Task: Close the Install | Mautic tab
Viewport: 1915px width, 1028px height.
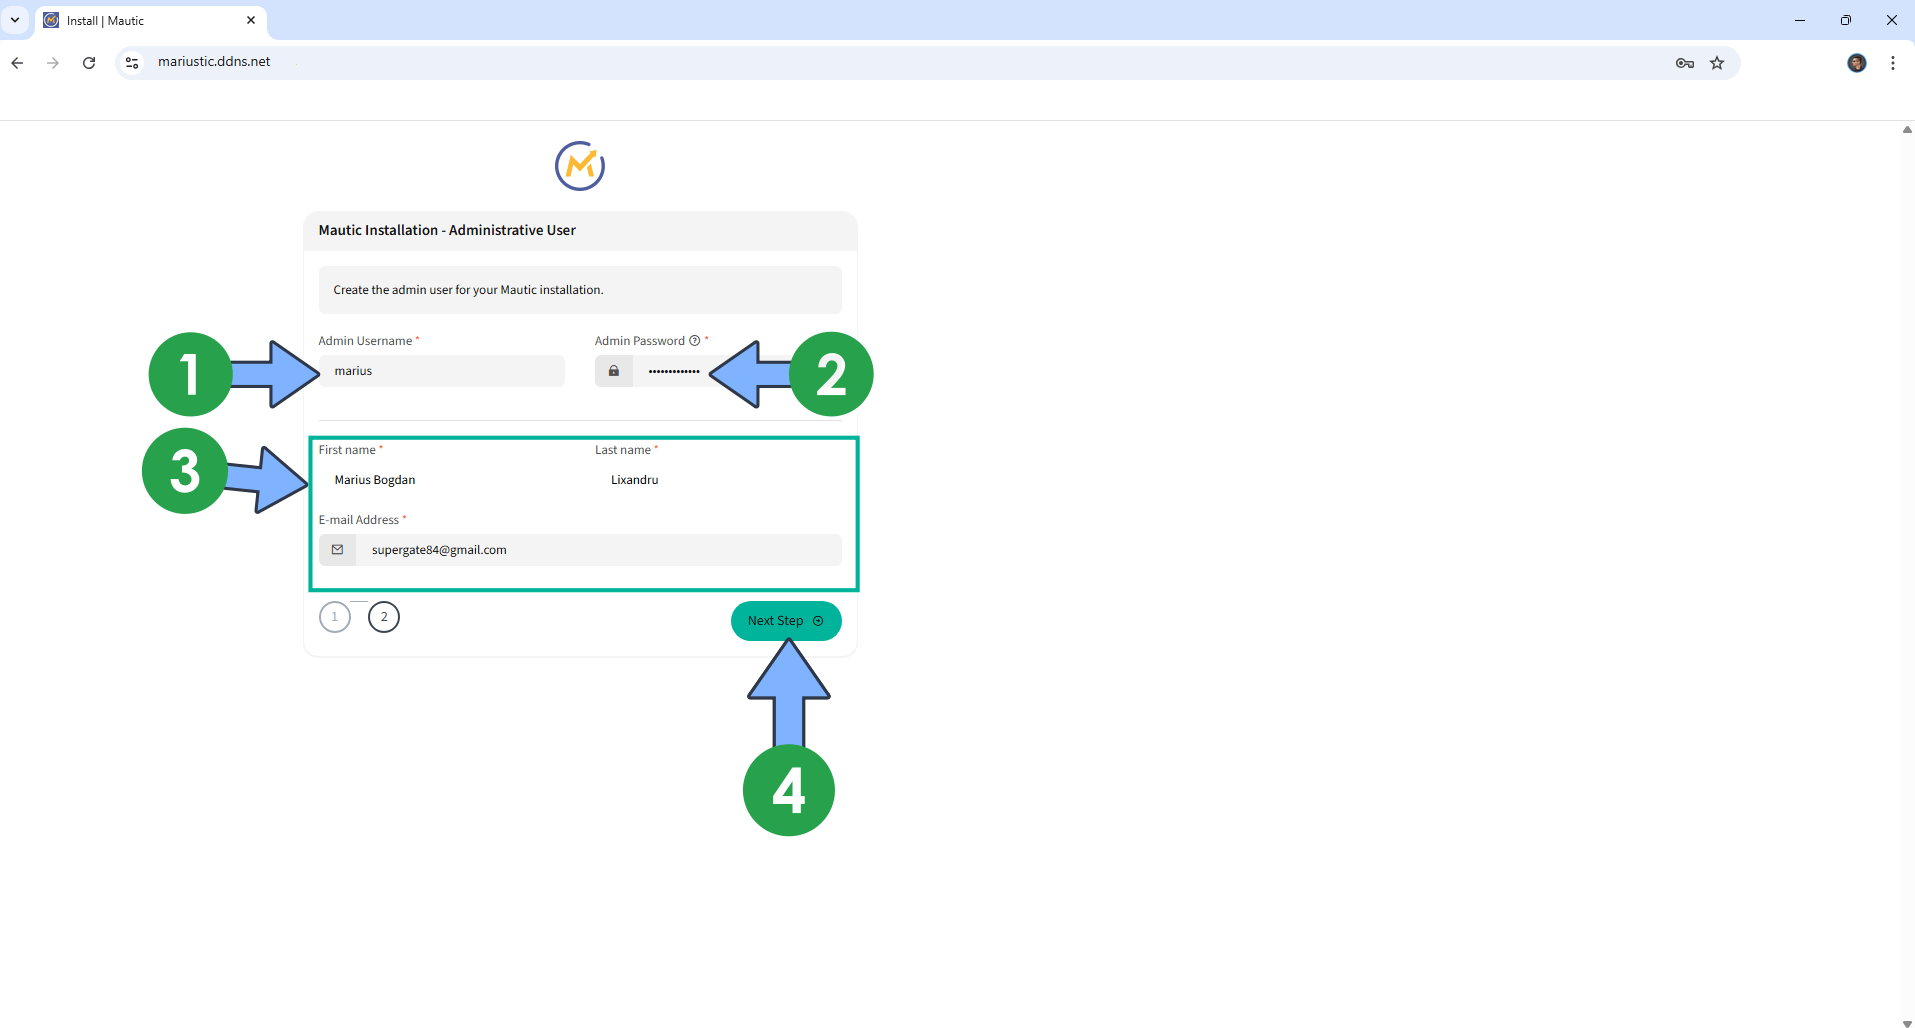Action: point(251,20)
